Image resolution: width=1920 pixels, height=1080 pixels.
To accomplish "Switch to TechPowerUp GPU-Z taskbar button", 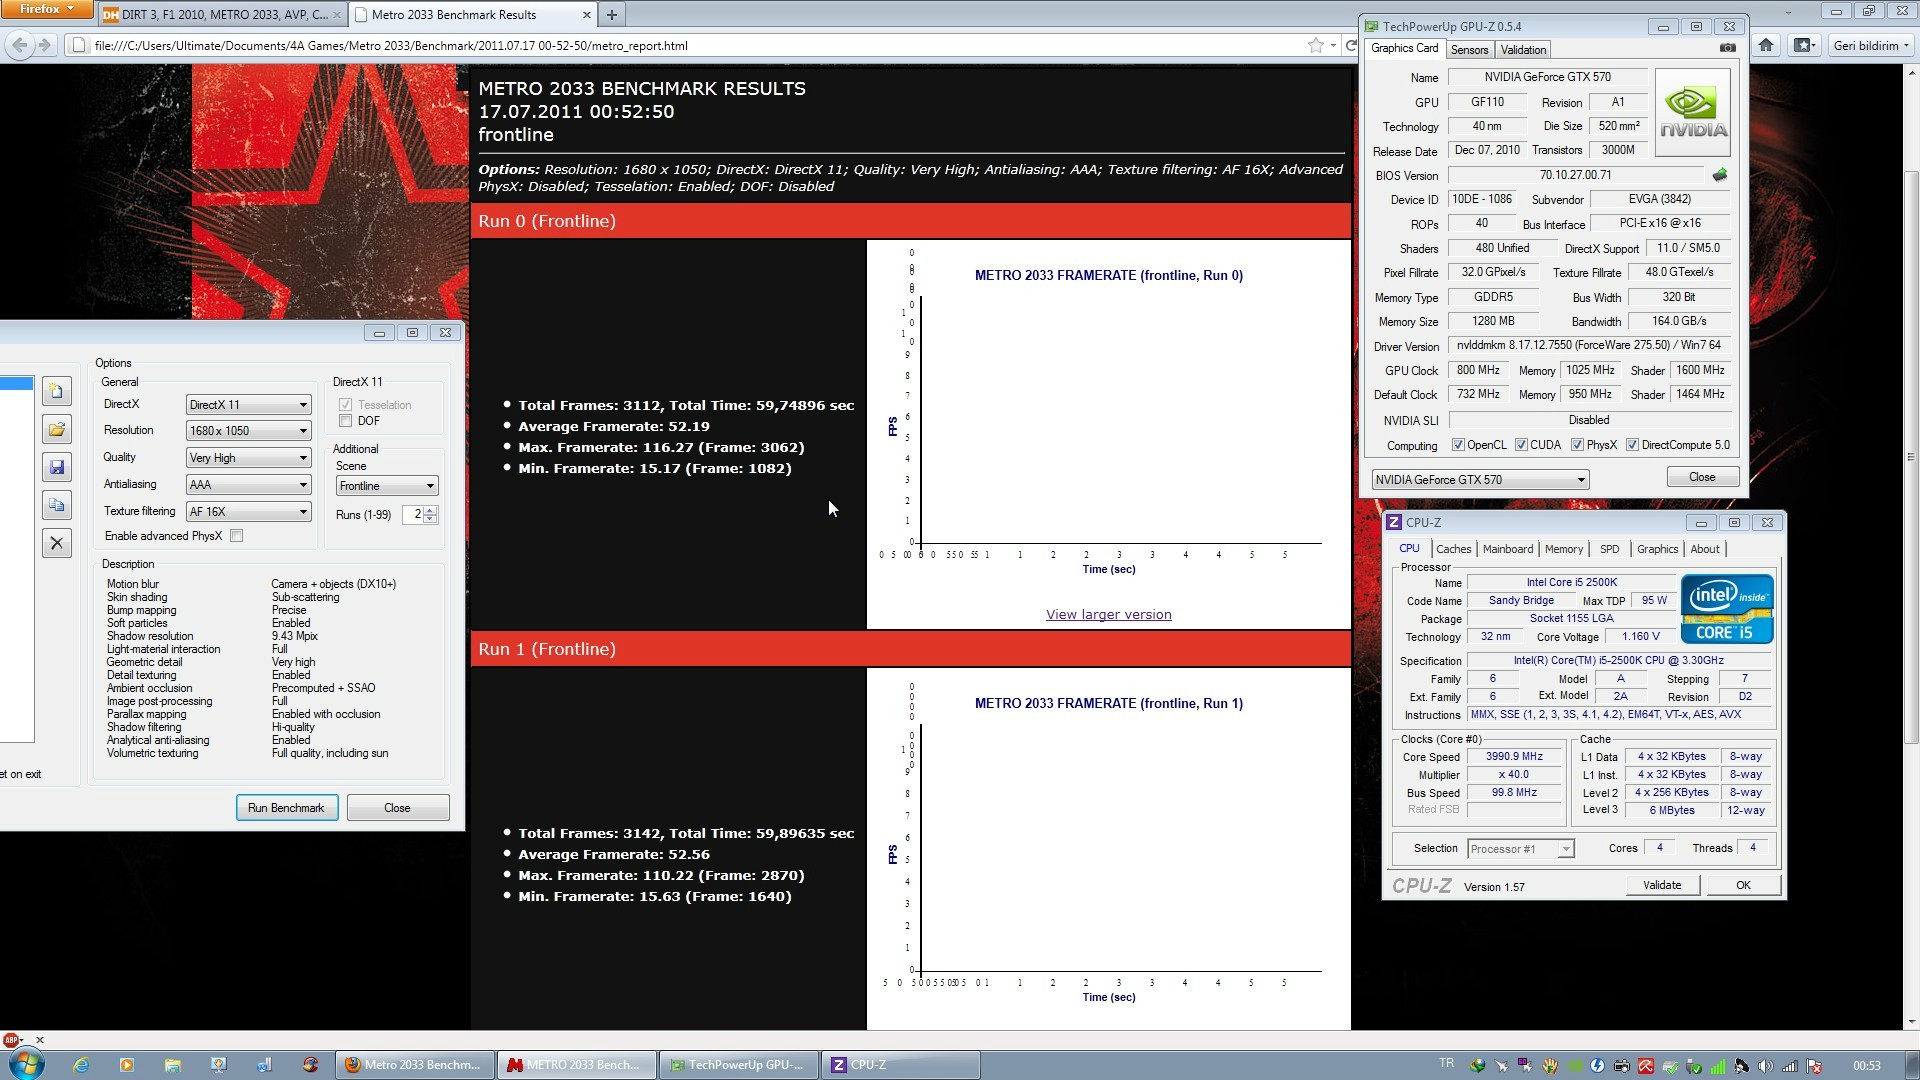I will coord(738,1065).
